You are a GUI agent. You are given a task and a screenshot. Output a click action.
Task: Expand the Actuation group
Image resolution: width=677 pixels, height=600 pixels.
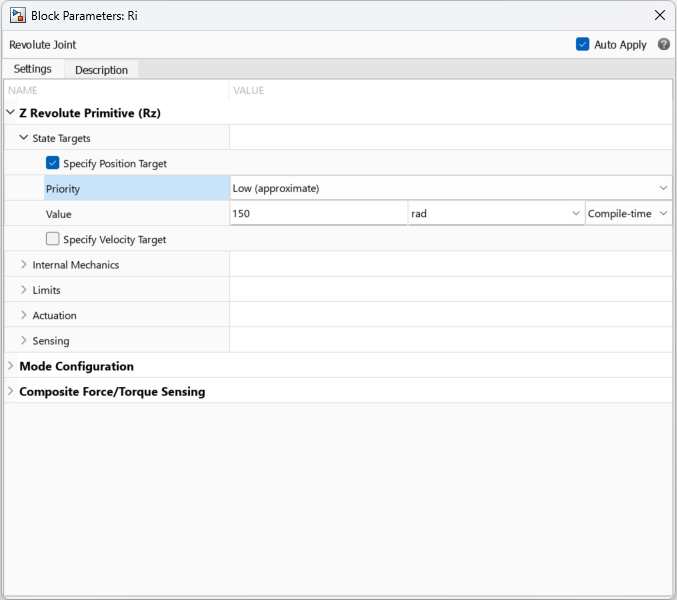pyautogui.click(x=23, y=315)
